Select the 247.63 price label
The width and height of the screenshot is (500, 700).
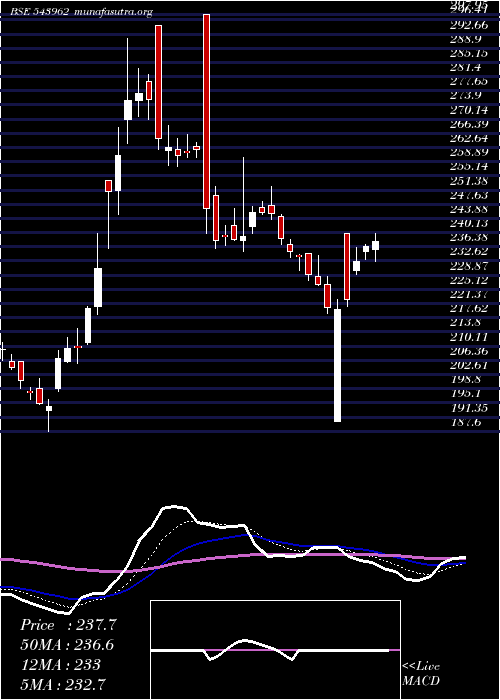coord(469,195)
